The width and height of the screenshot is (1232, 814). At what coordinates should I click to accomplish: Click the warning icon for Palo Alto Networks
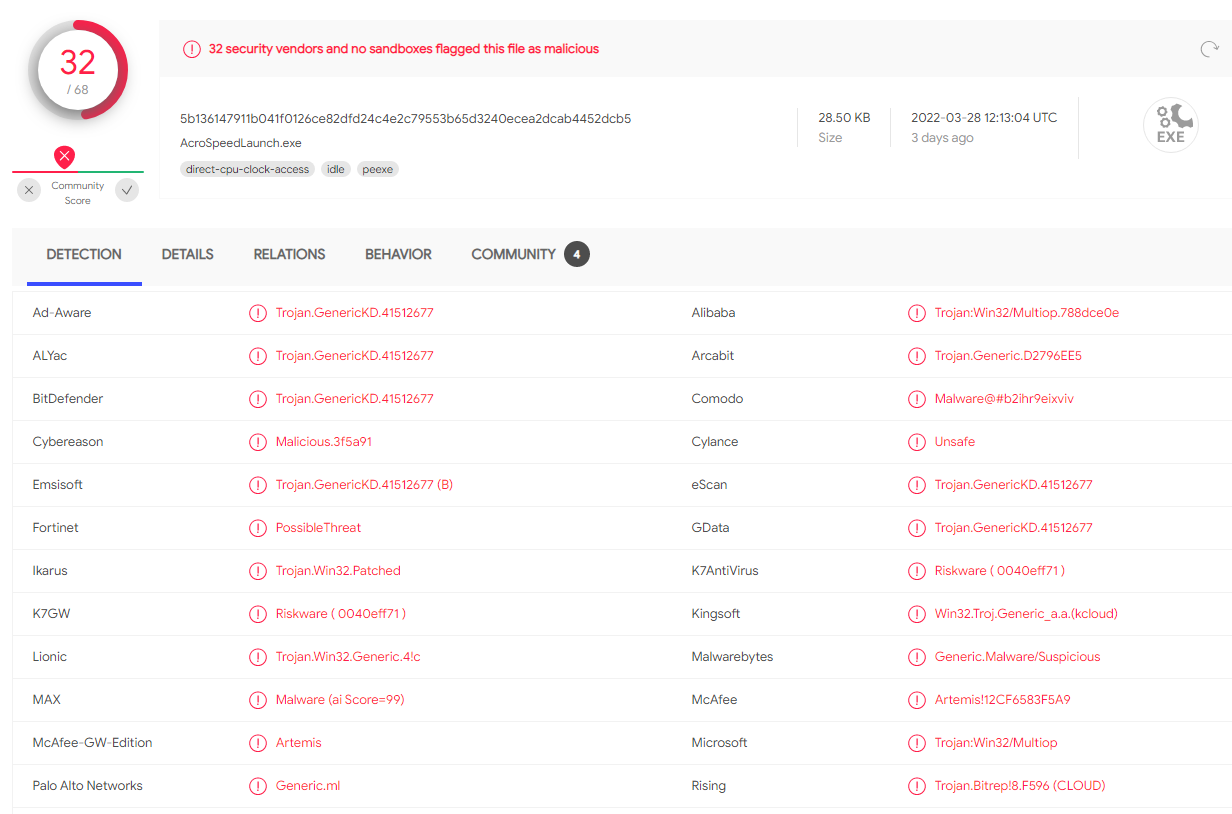(258, 786)
